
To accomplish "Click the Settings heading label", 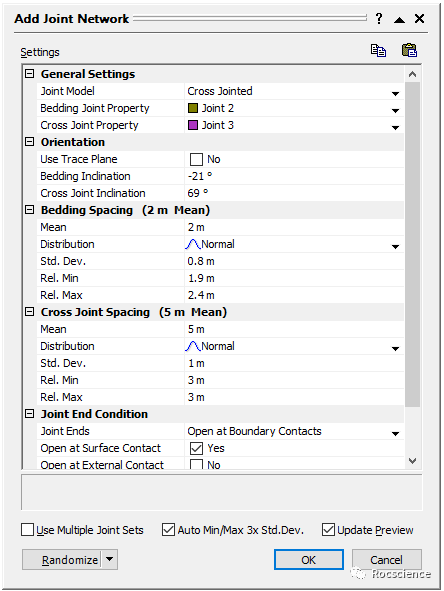I will 40,52.
